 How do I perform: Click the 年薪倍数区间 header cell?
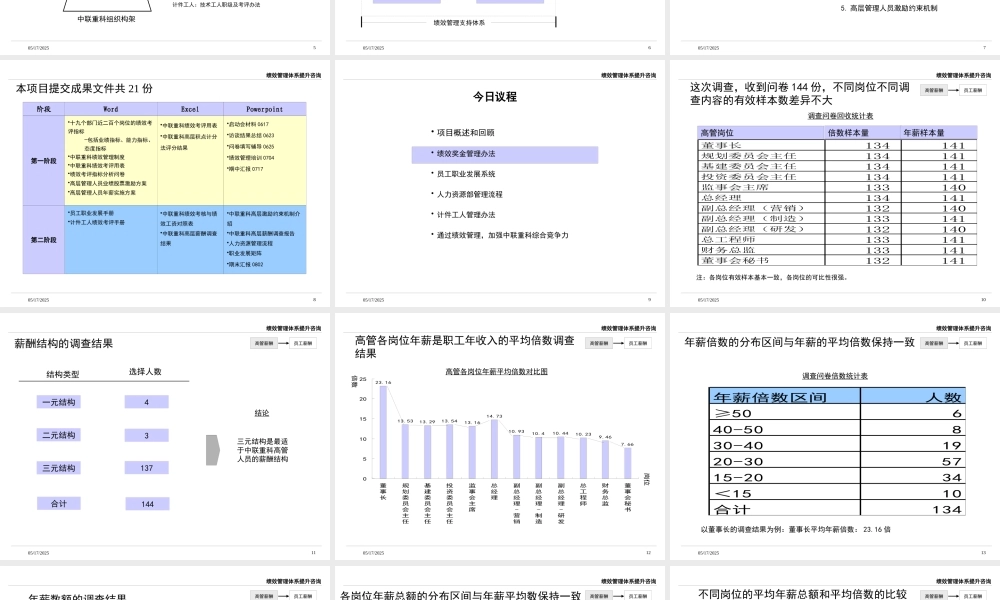click(785, 397)
